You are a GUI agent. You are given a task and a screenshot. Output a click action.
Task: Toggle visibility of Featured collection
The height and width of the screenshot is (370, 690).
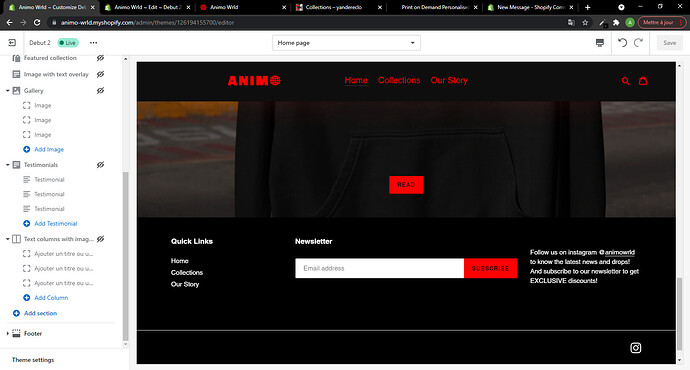[100, 58]
